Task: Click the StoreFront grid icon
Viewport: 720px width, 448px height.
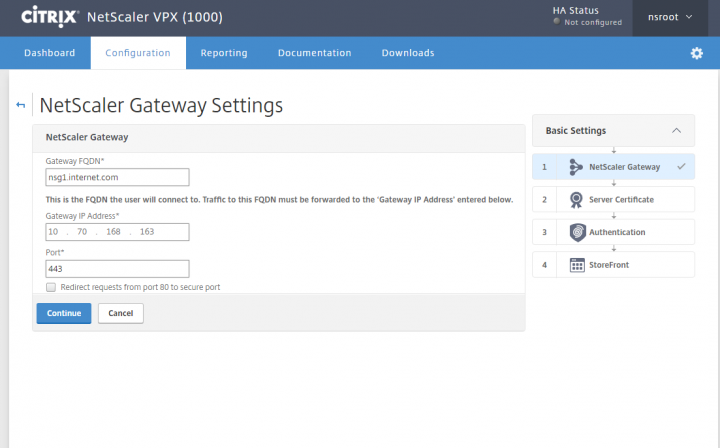Action: pos(576,265)
